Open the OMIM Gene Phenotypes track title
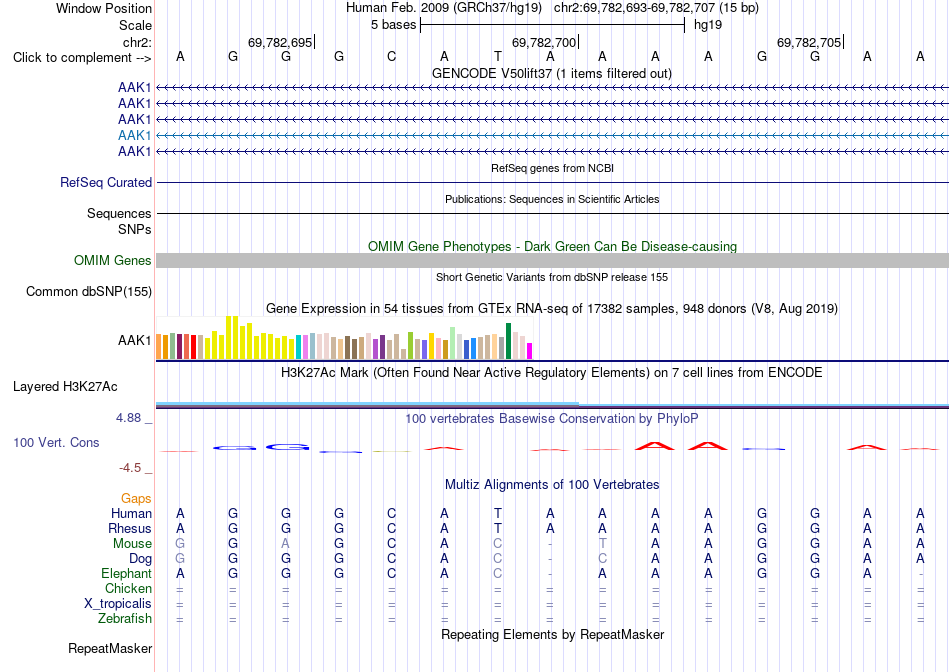The height and width of the screenshot is (672, 950). coord(552,246)
